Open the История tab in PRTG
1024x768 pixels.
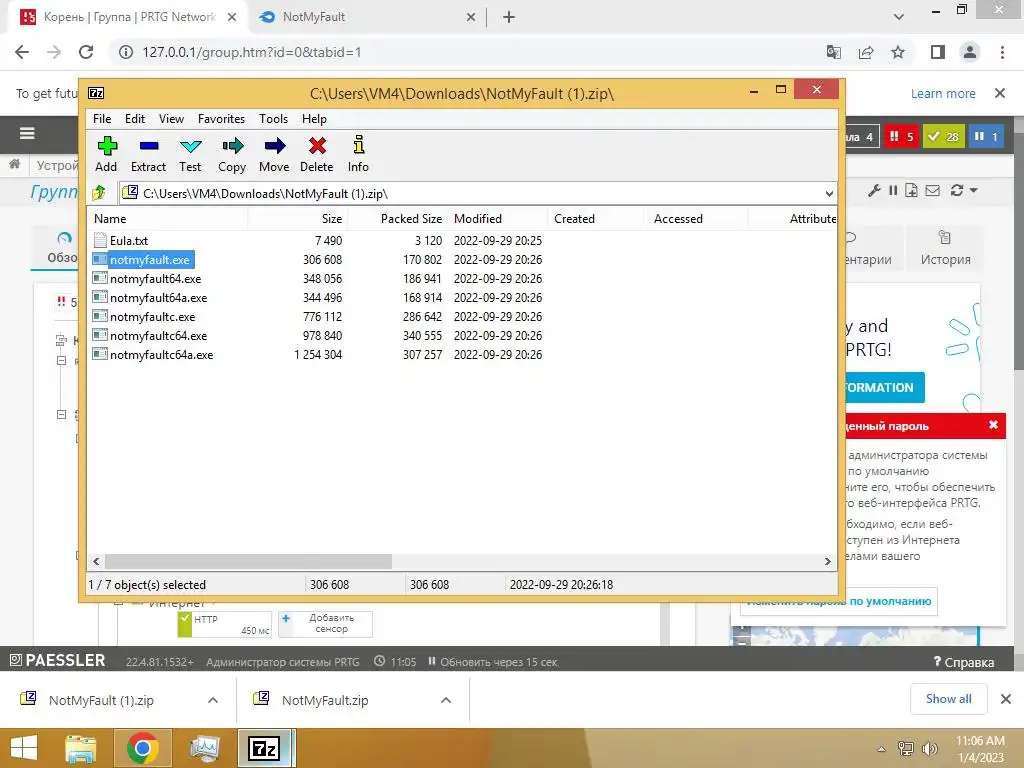(x=945, y=249)
